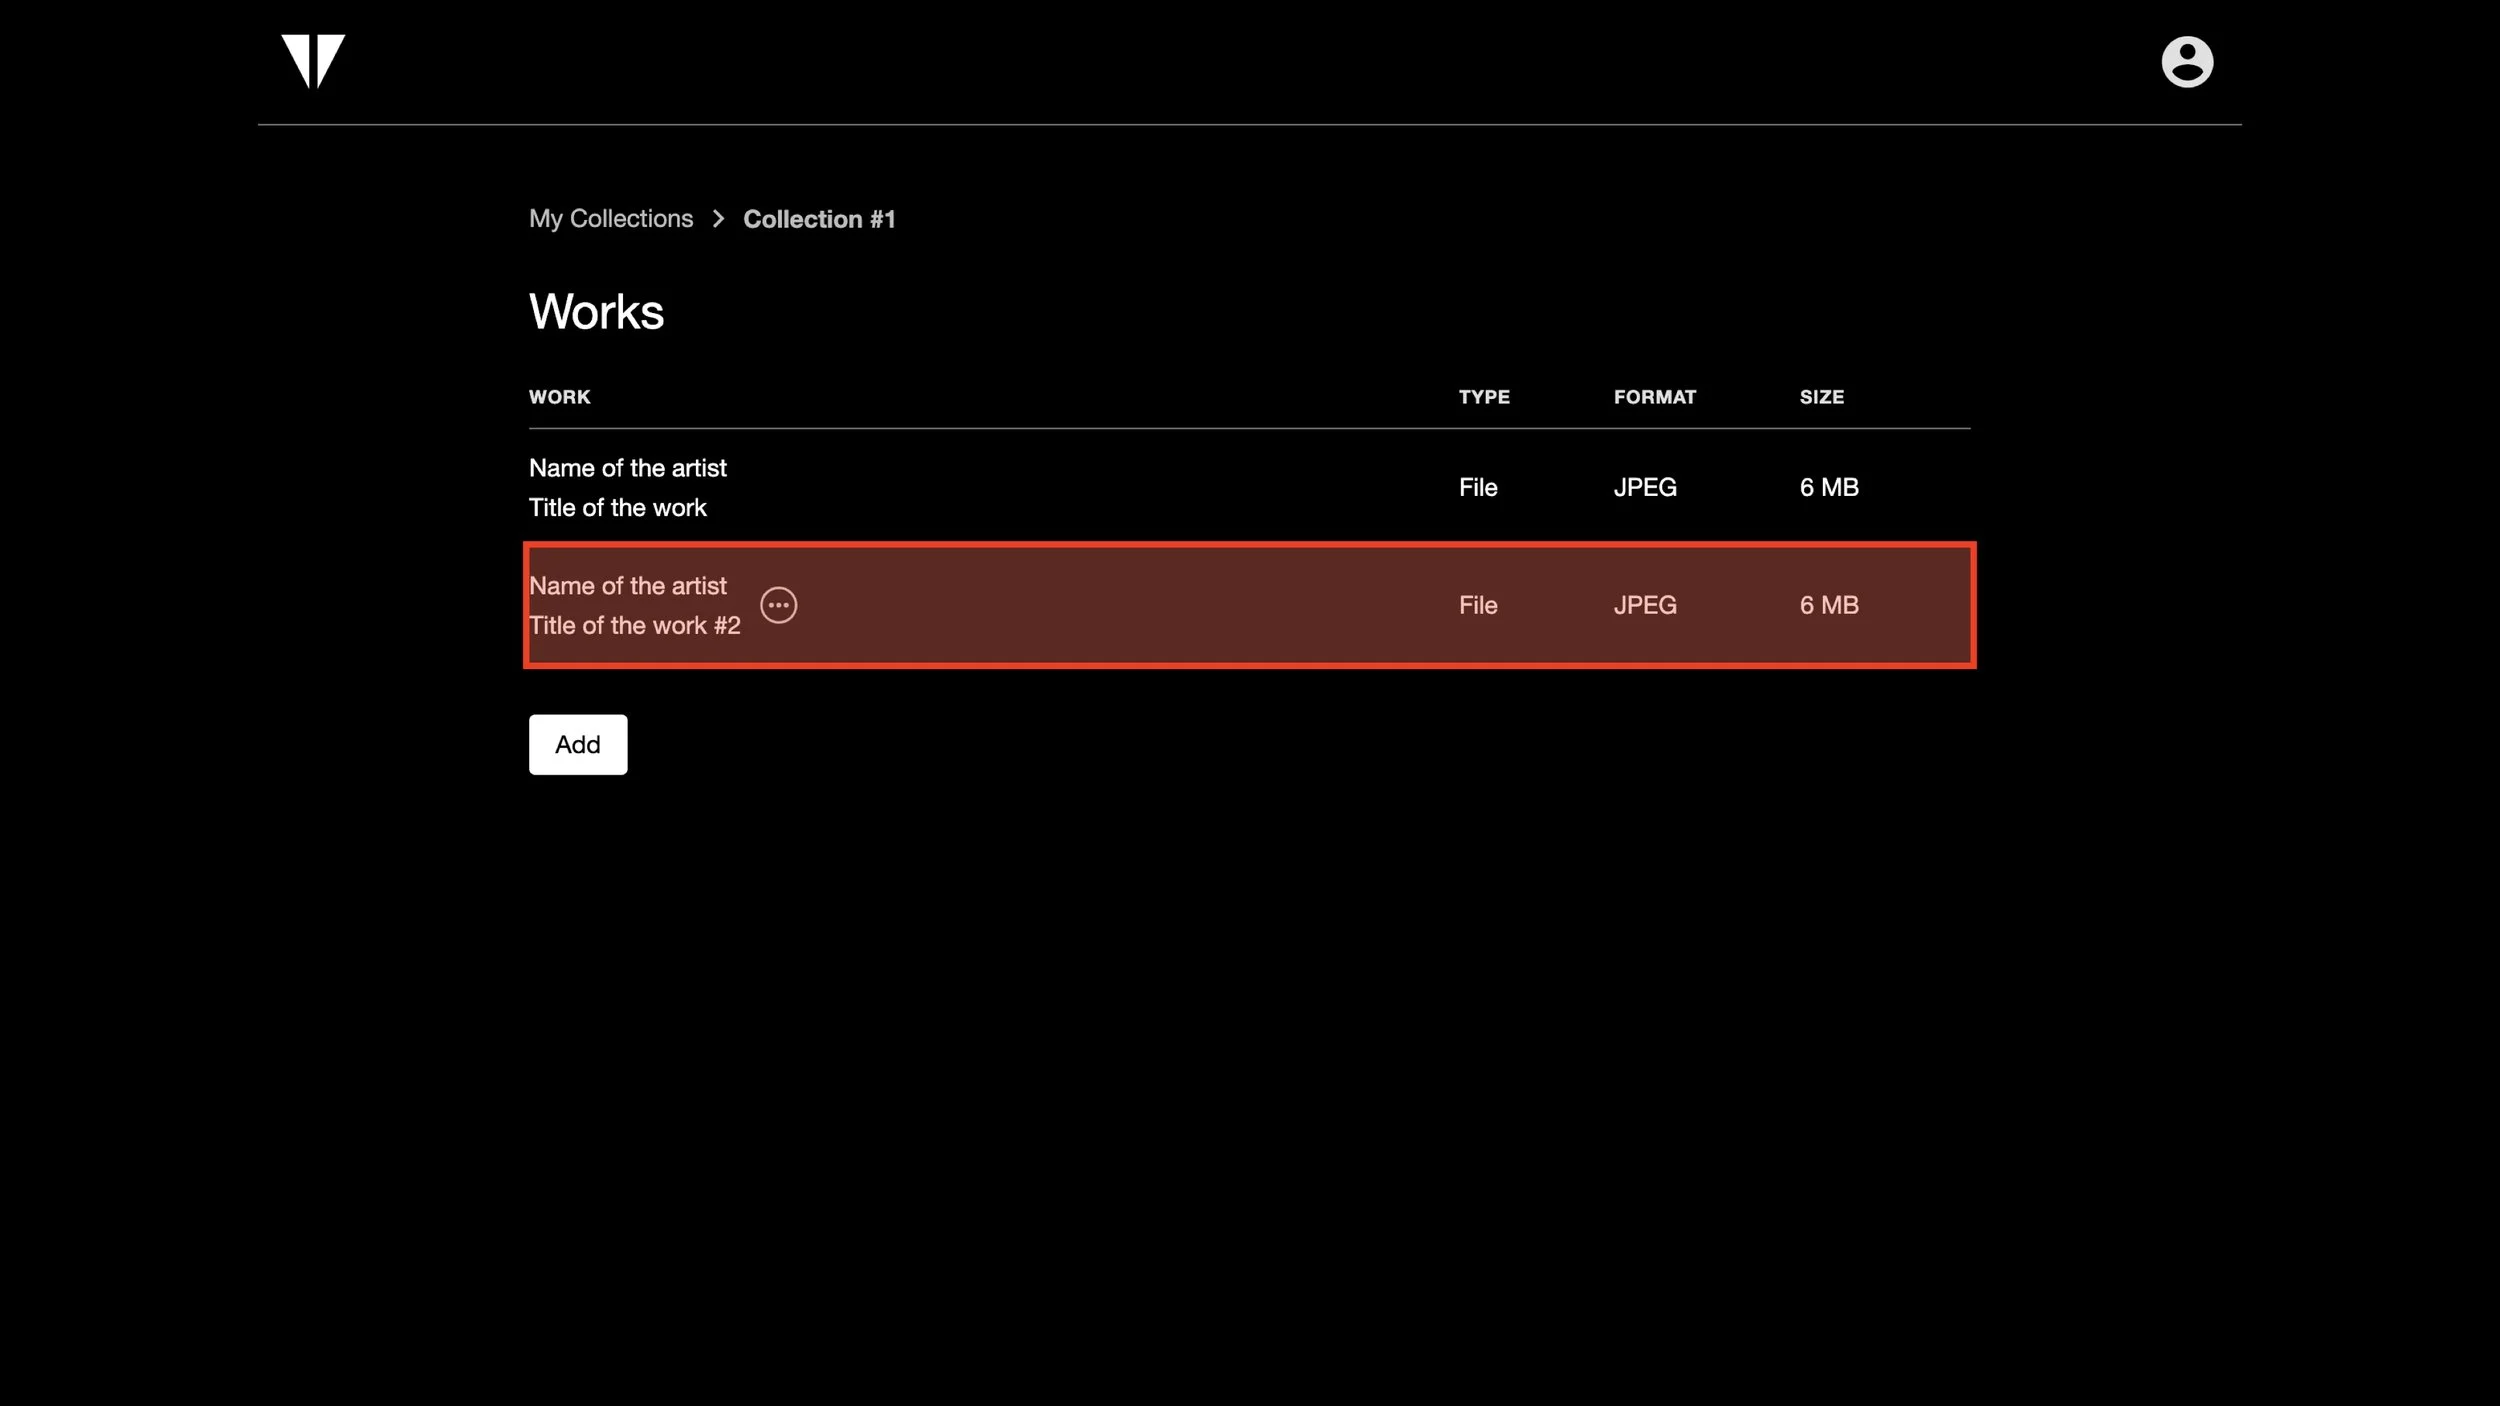
Task: Click the JPEG format in highlighted row
Action: pos(1644,605)
